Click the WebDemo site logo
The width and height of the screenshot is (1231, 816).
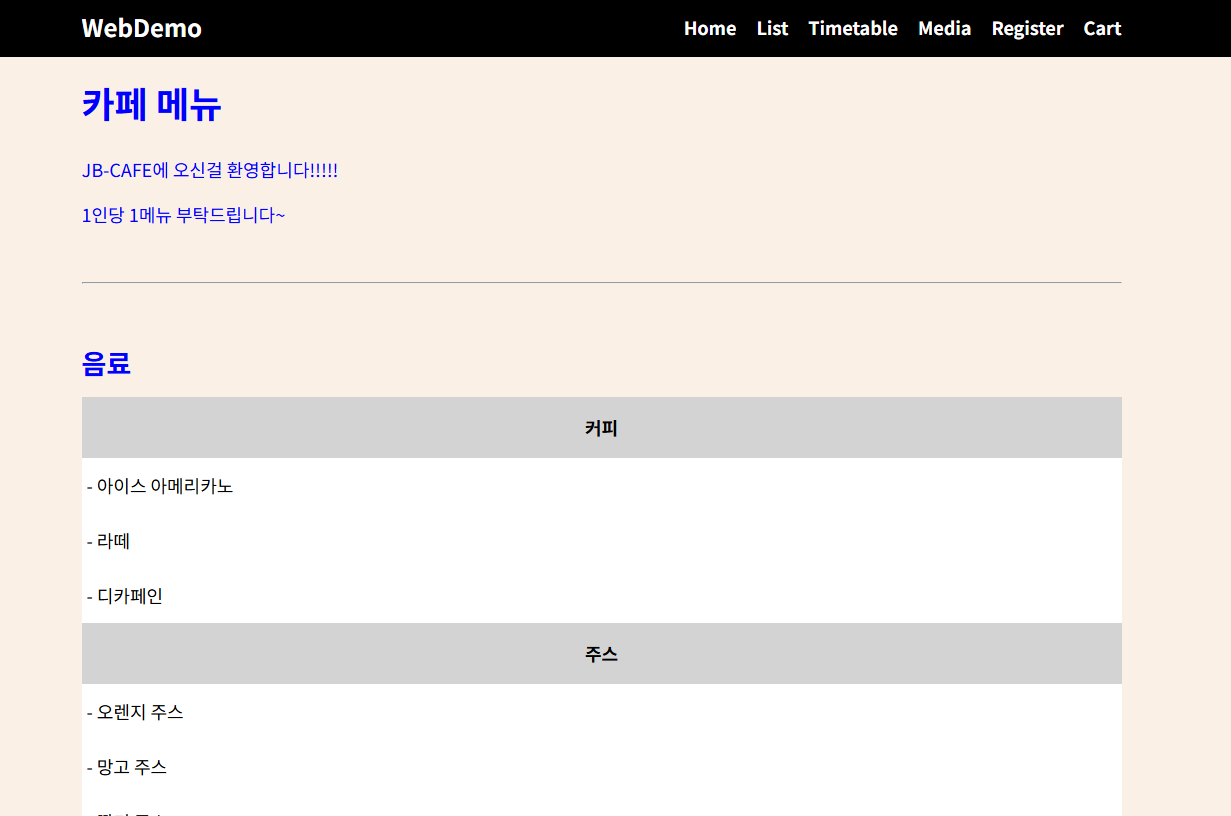[141, 28]
